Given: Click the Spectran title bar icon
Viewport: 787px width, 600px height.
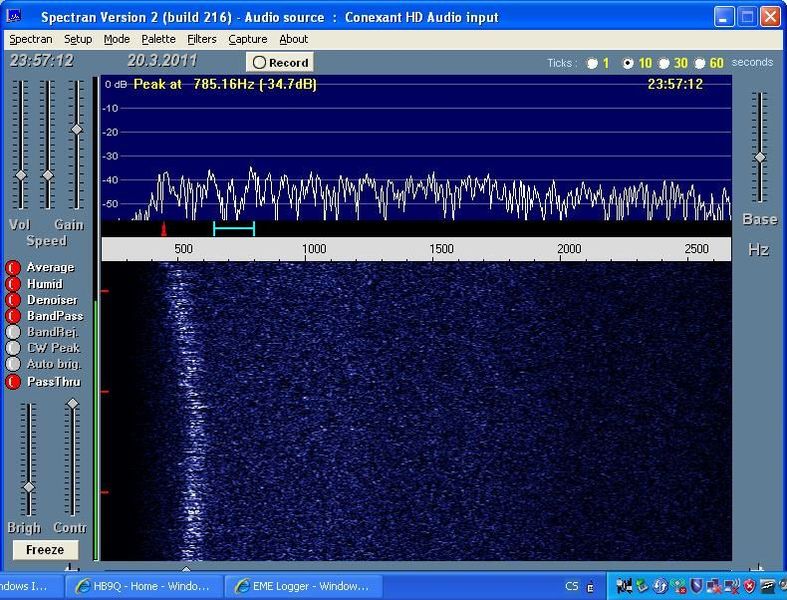Looking at the screenshot, I should click(x=14, y=16).
